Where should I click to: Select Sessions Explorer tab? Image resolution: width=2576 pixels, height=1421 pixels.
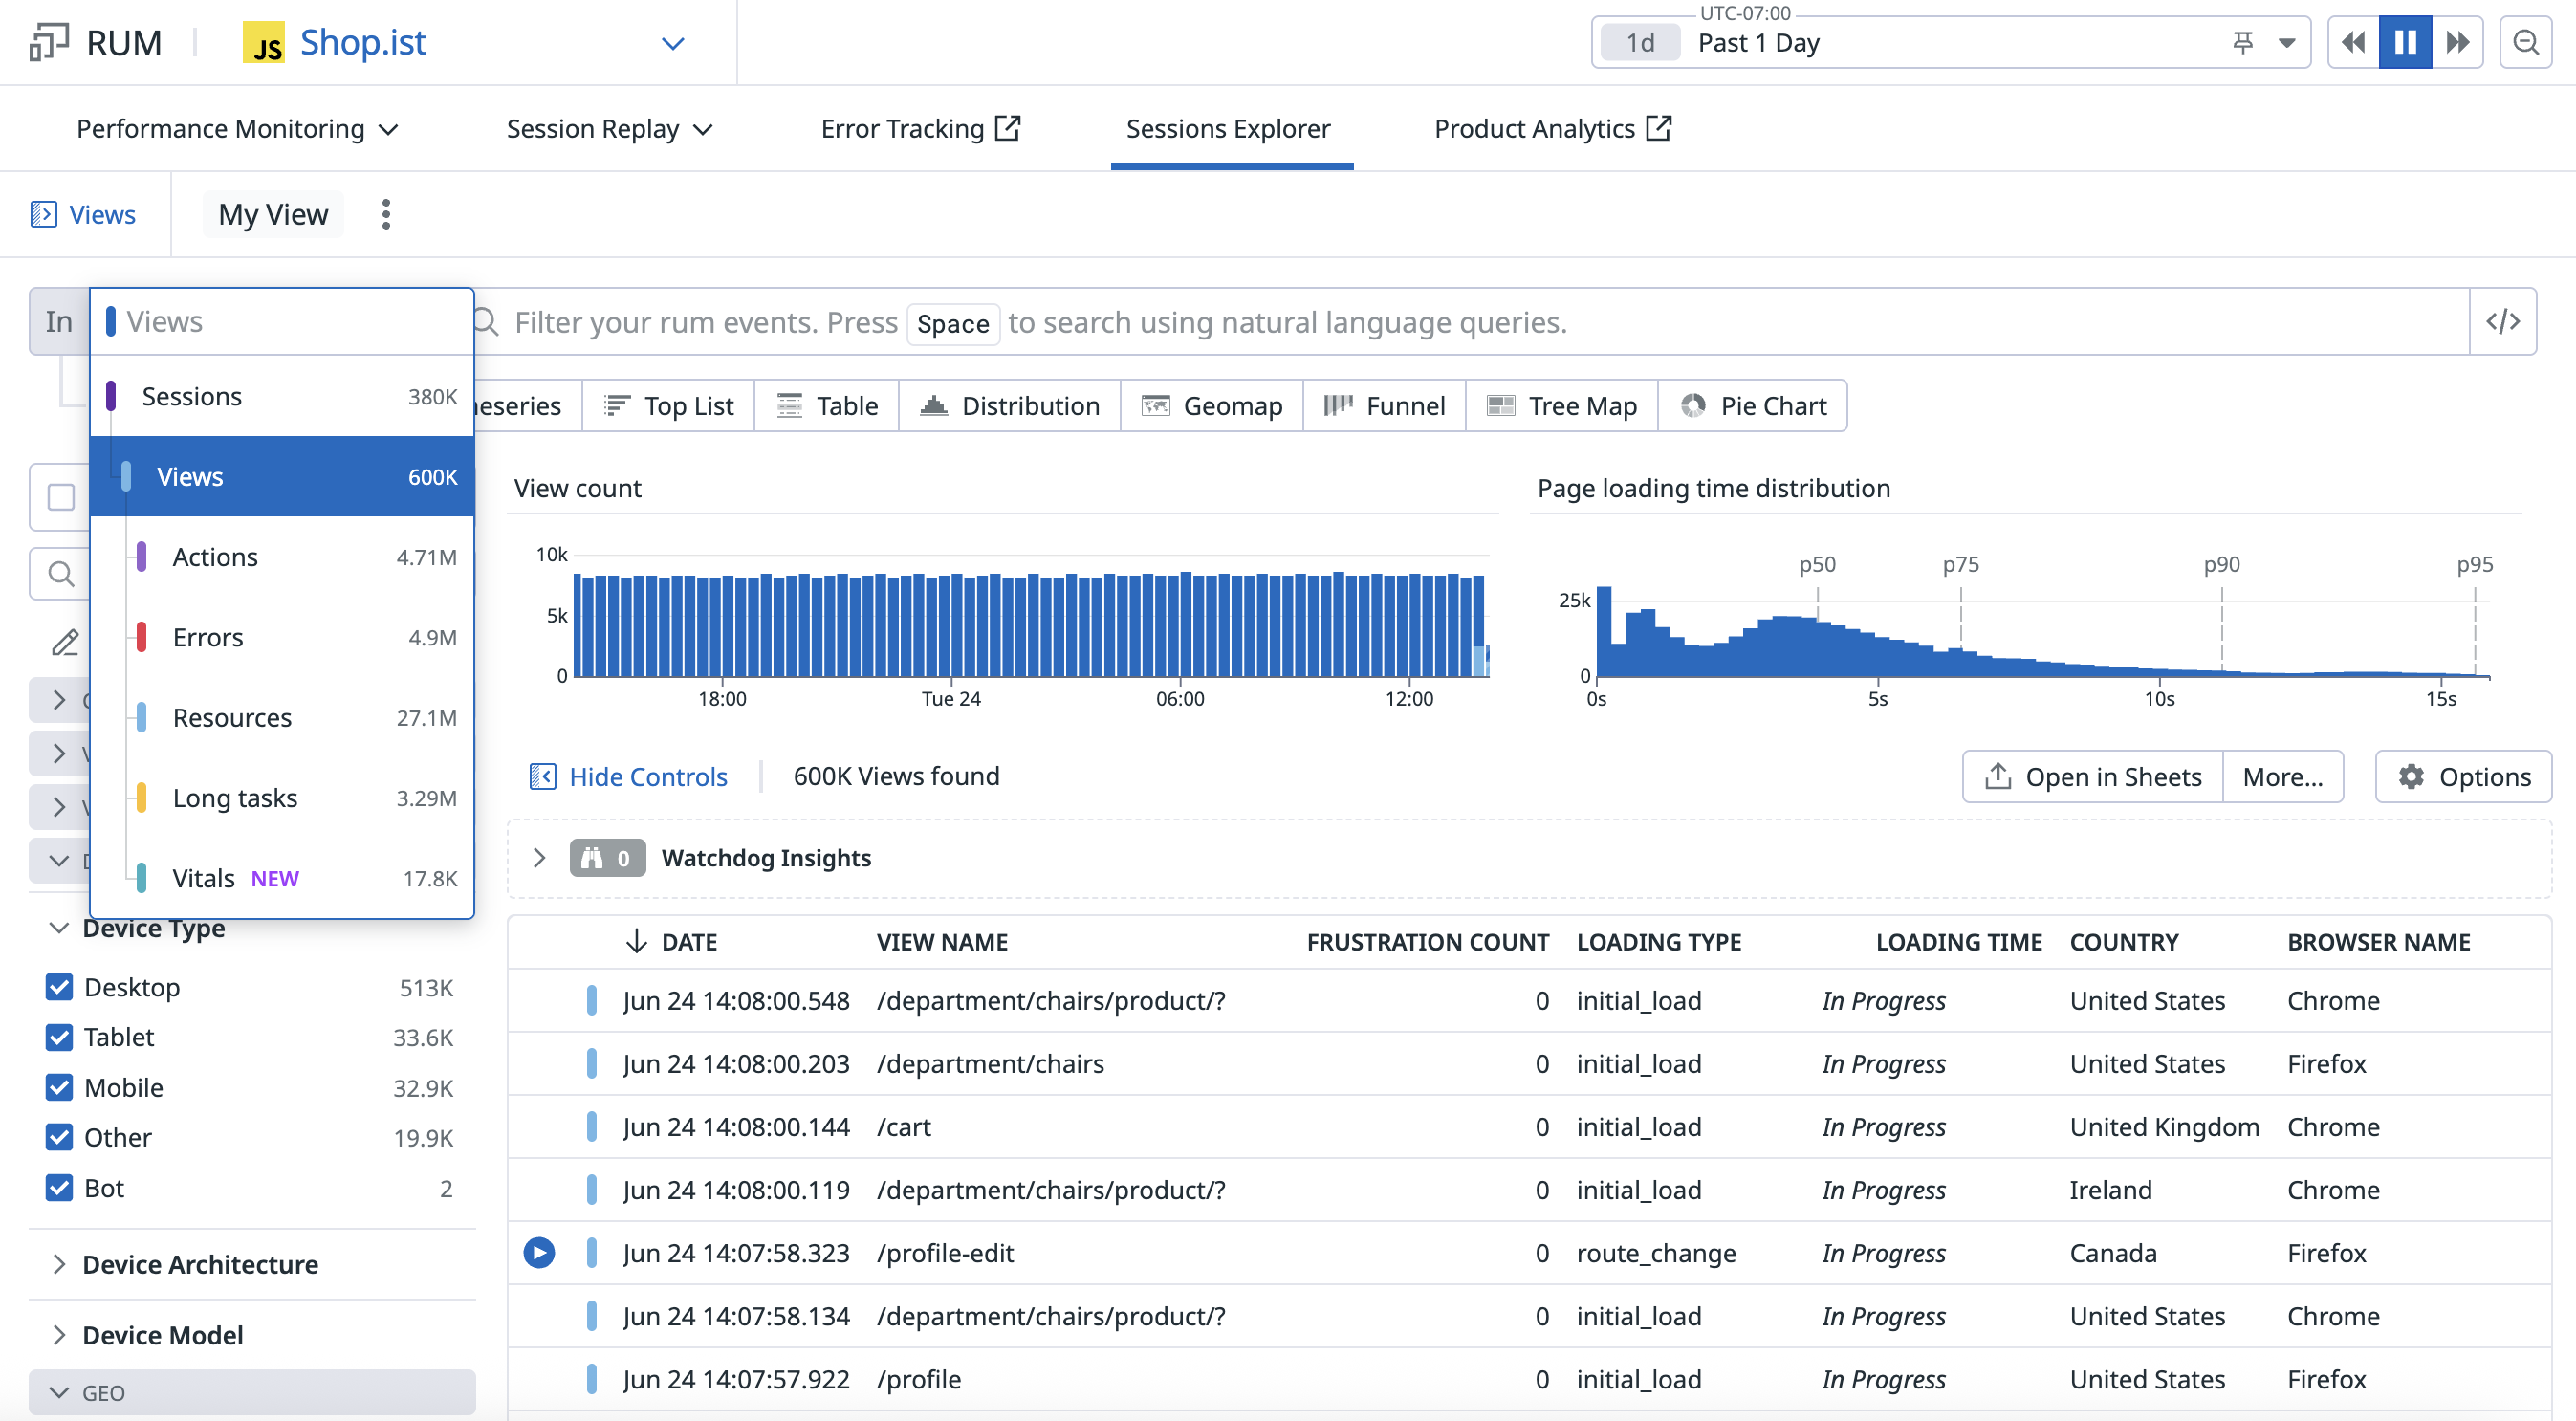(1228, 129)
